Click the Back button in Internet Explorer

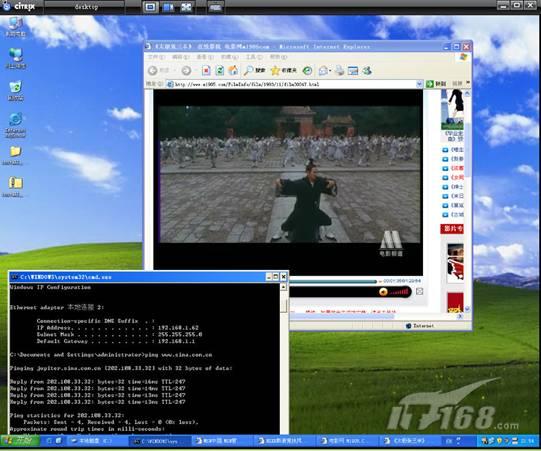(x=159, y=70)
